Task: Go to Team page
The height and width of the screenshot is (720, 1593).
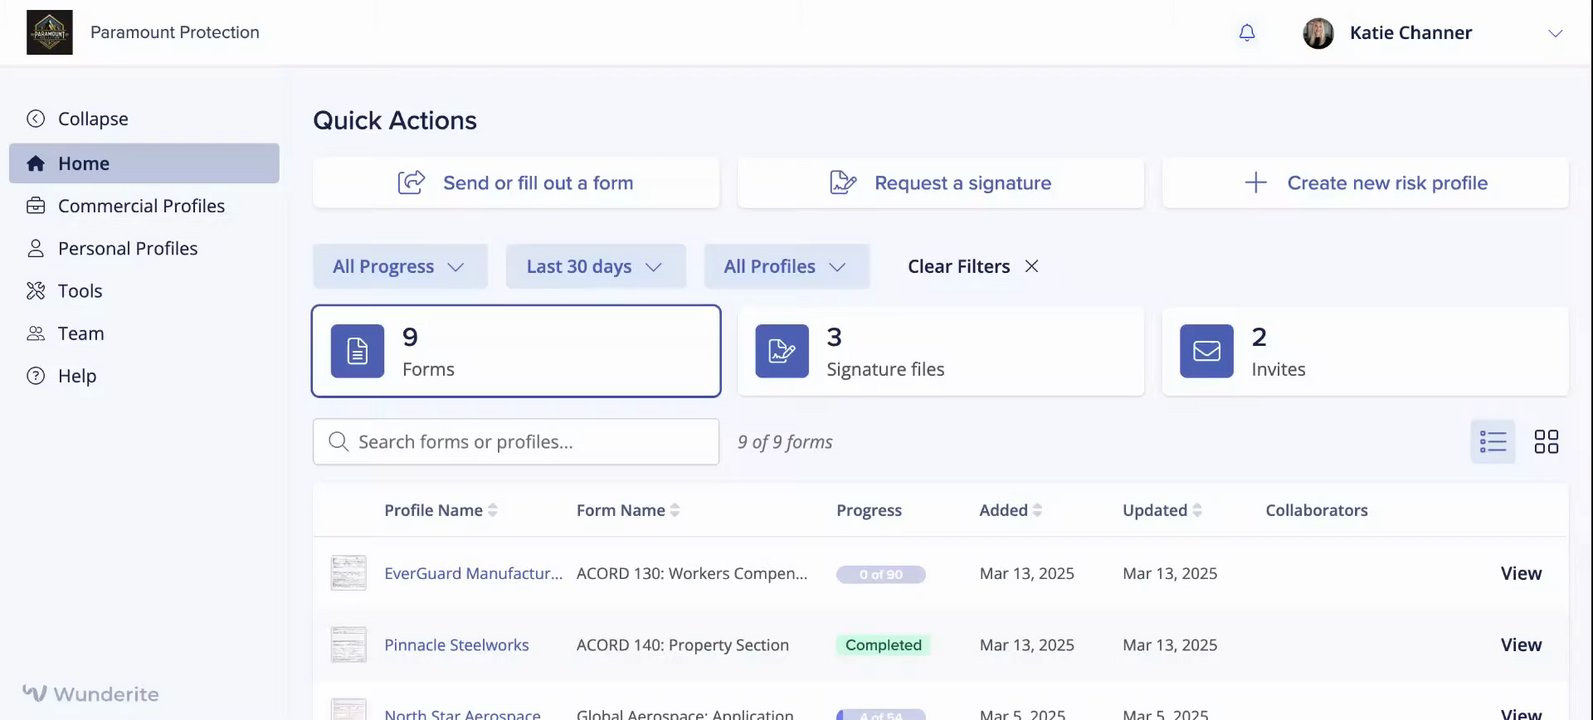Action: [x=80, y=334]
